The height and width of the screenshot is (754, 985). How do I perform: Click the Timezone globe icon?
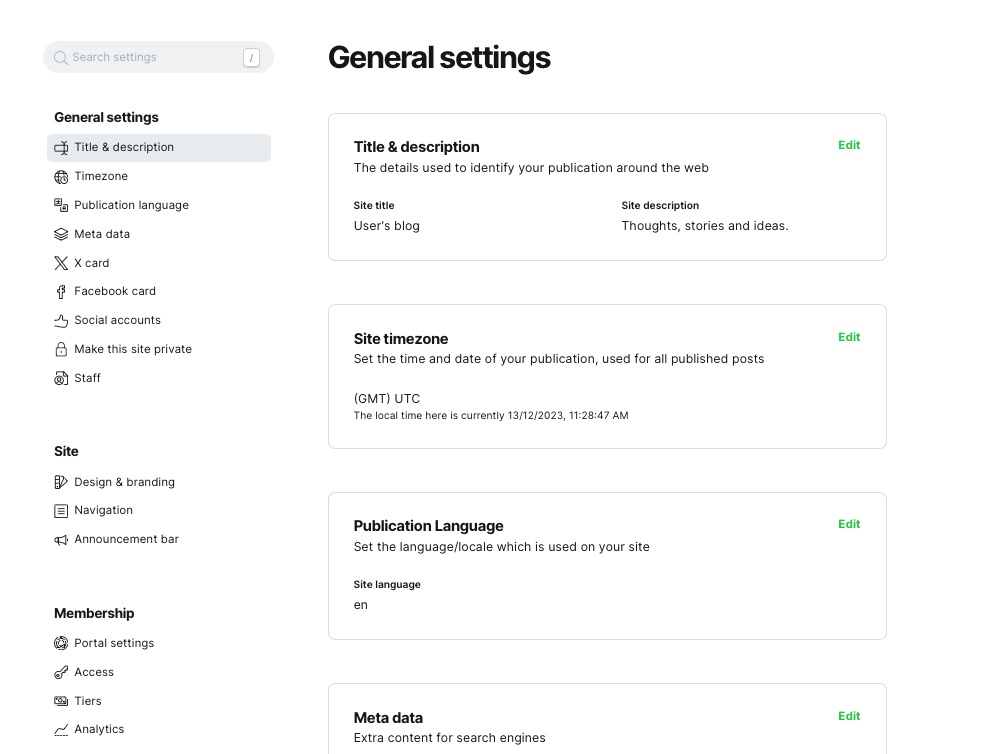coord(61,176)
